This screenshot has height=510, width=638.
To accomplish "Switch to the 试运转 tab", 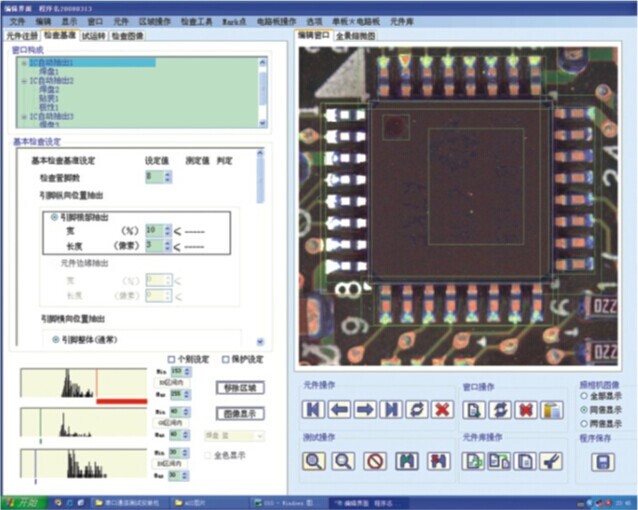I will (x=93, y=35).
